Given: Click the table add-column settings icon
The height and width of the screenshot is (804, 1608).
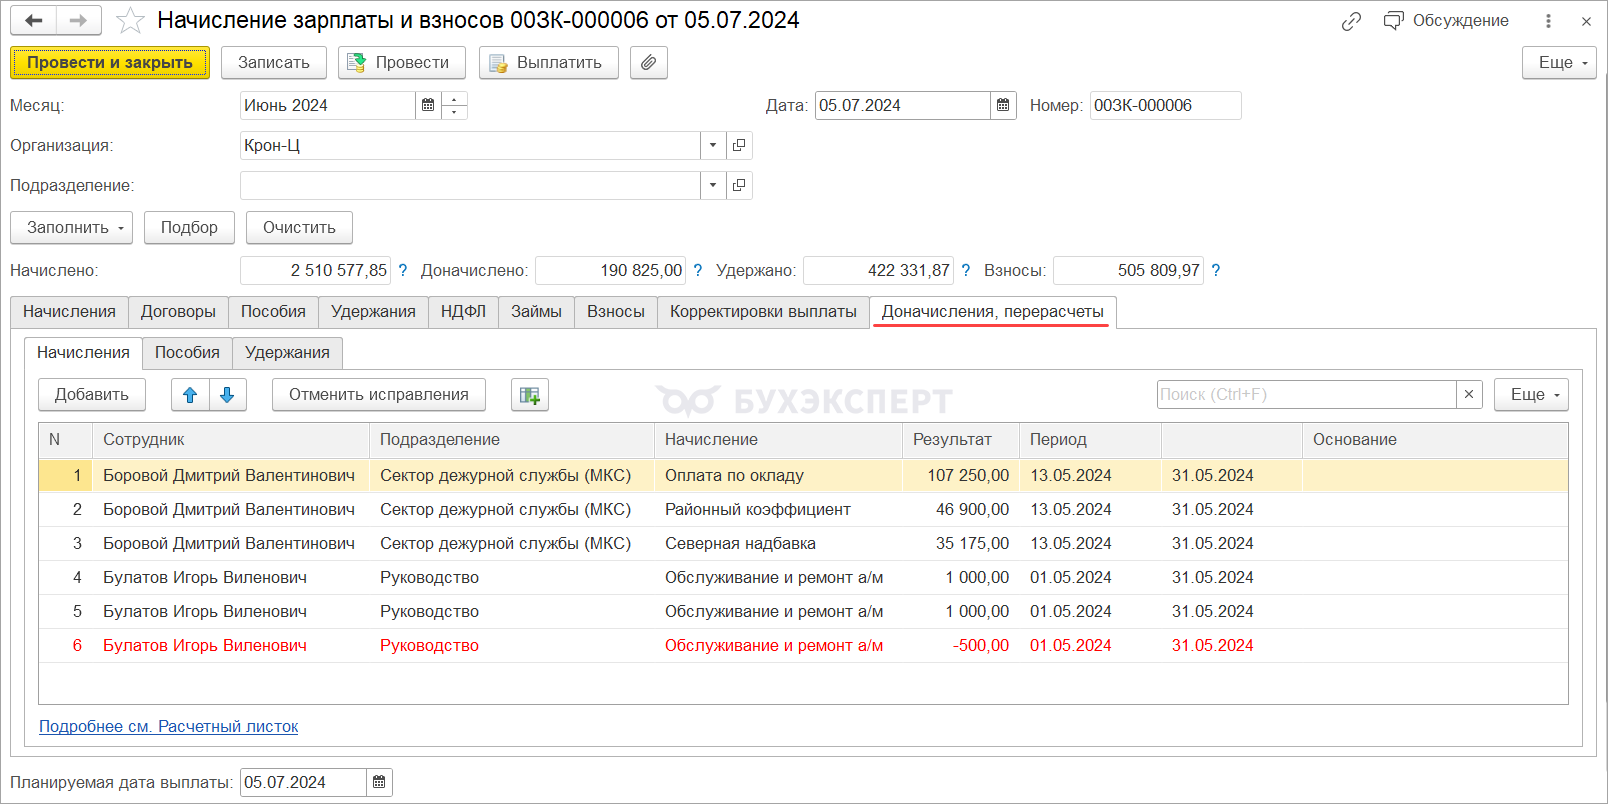Looking at the screenshot, I should click(529, 395).
